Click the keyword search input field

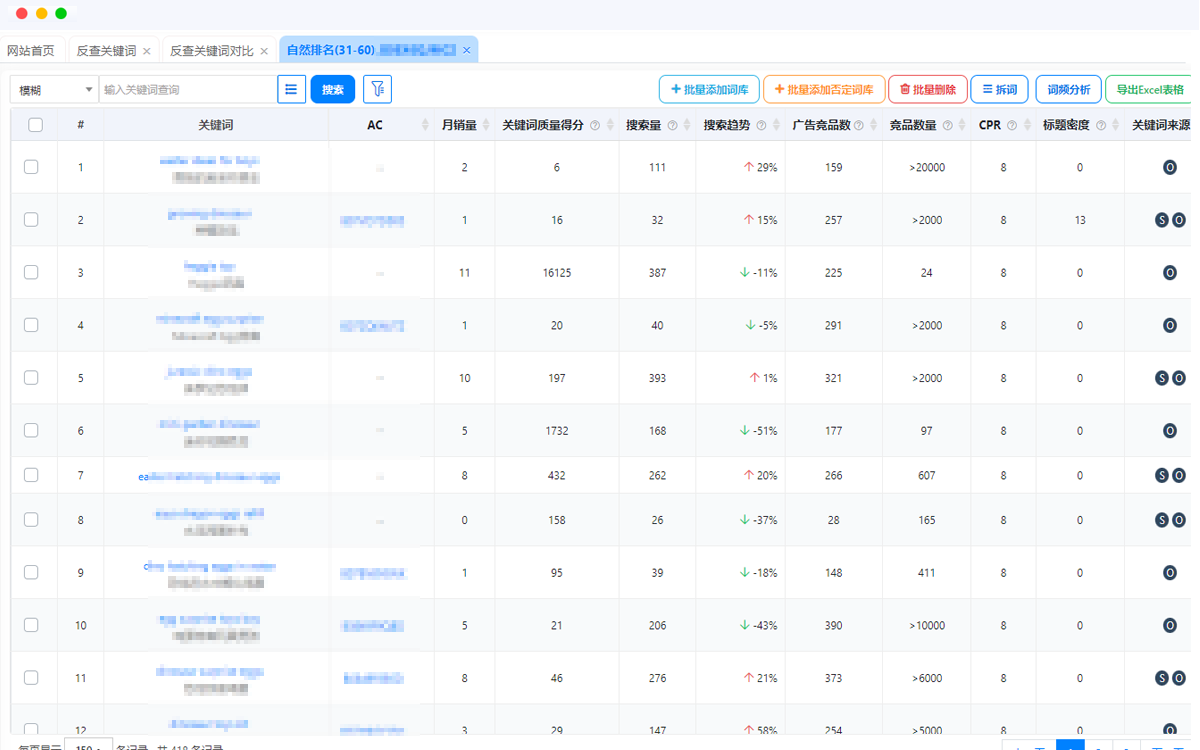pyautogui.click(x=188, y=90)
